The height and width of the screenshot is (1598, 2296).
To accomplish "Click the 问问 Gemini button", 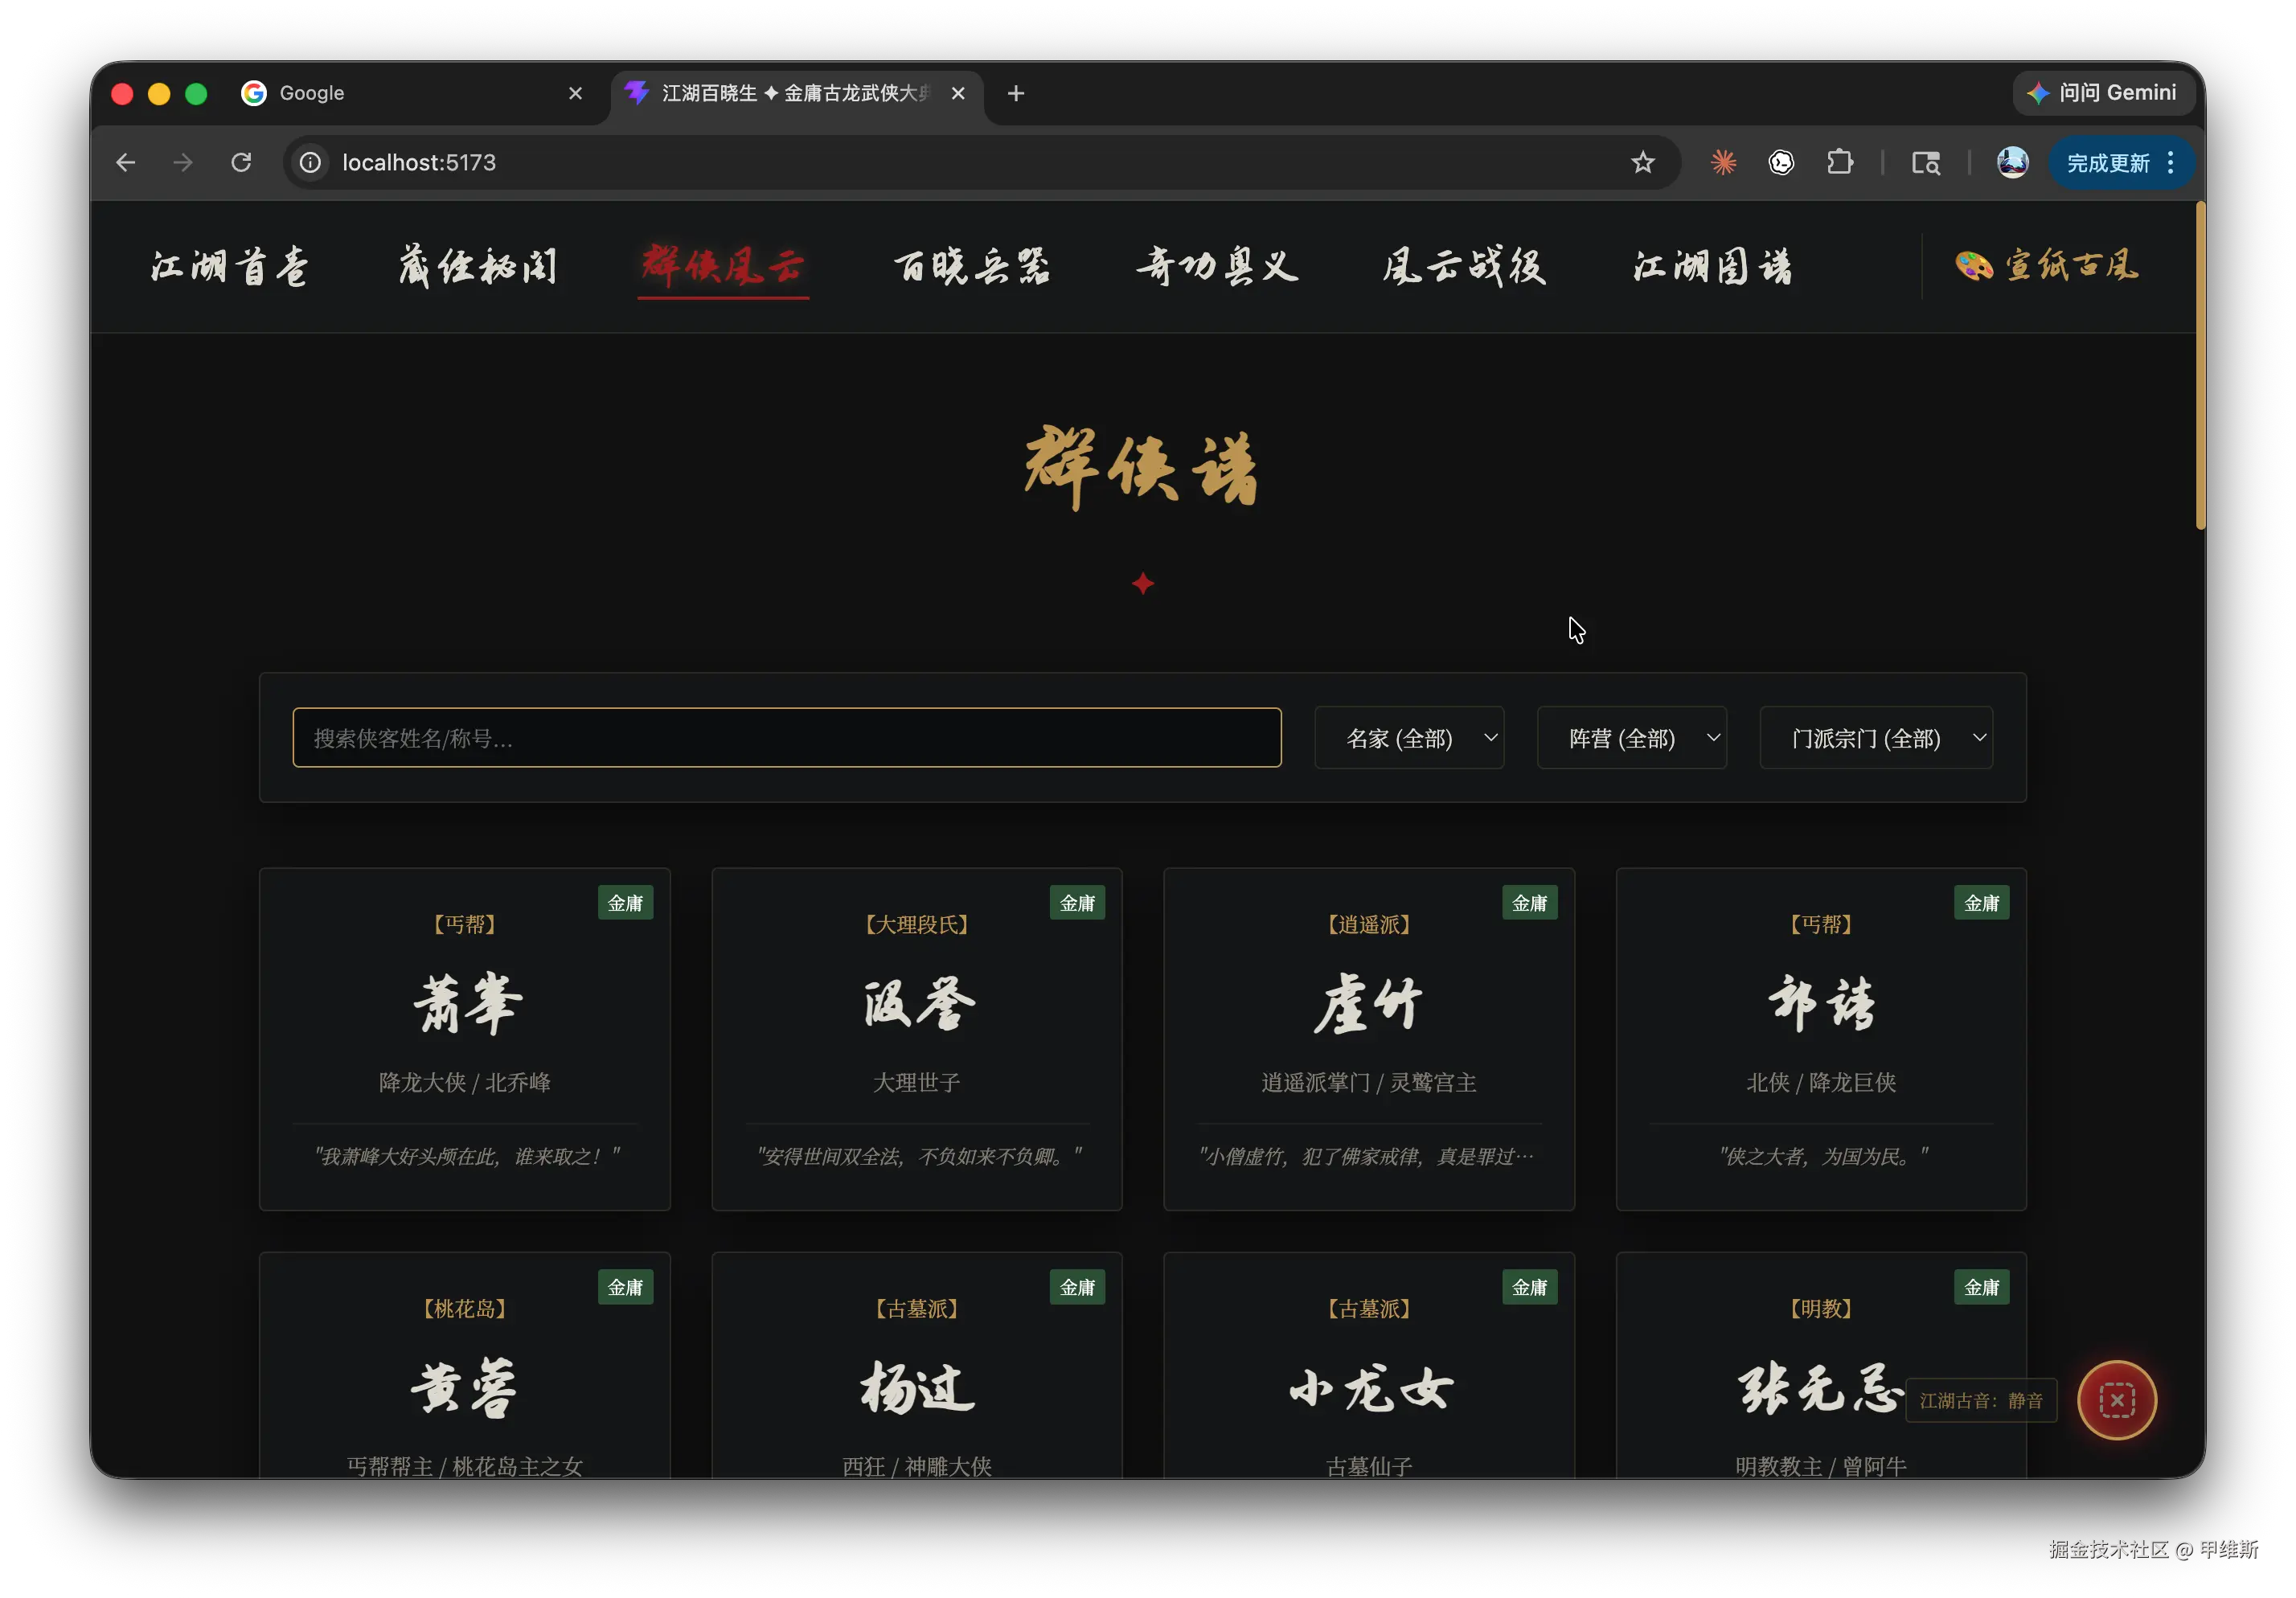I will tap(2105, 93).
